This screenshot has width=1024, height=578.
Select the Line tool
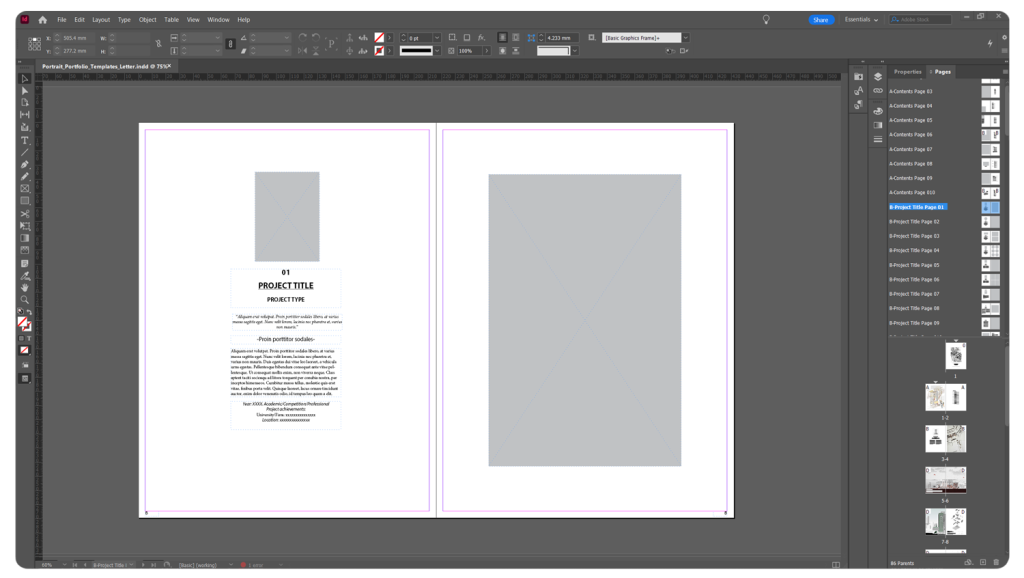(x=25, y=152)
